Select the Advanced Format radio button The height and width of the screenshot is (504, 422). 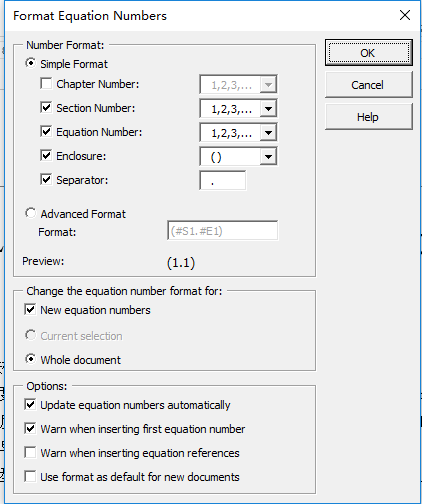tap(30, 213)
